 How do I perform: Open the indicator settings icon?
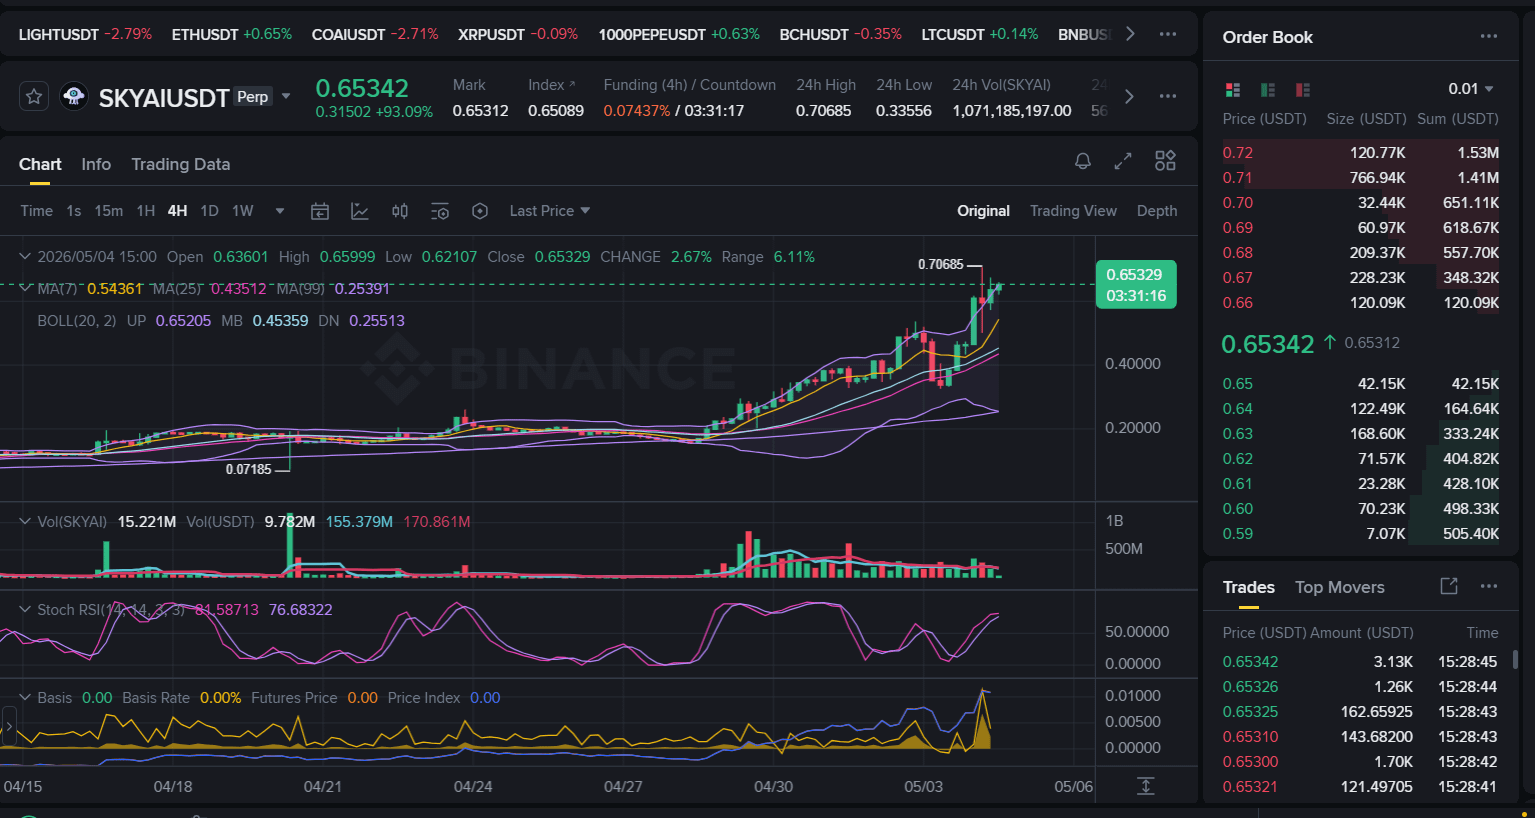tap(440, 211)
